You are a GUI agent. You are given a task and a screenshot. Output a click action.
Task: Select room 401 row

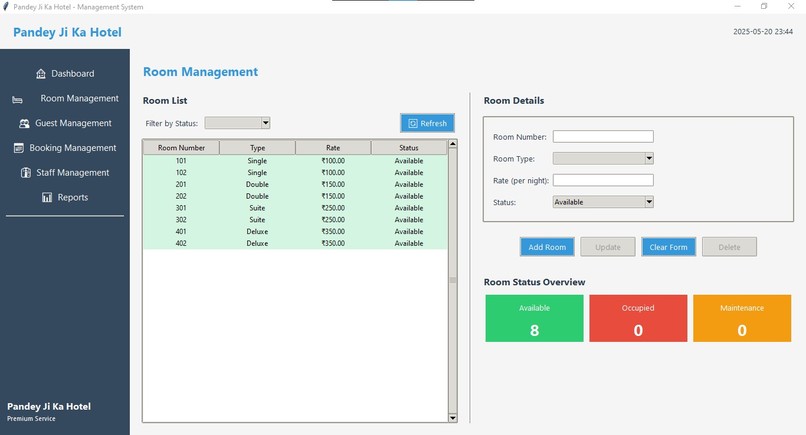tap(295, 232)
